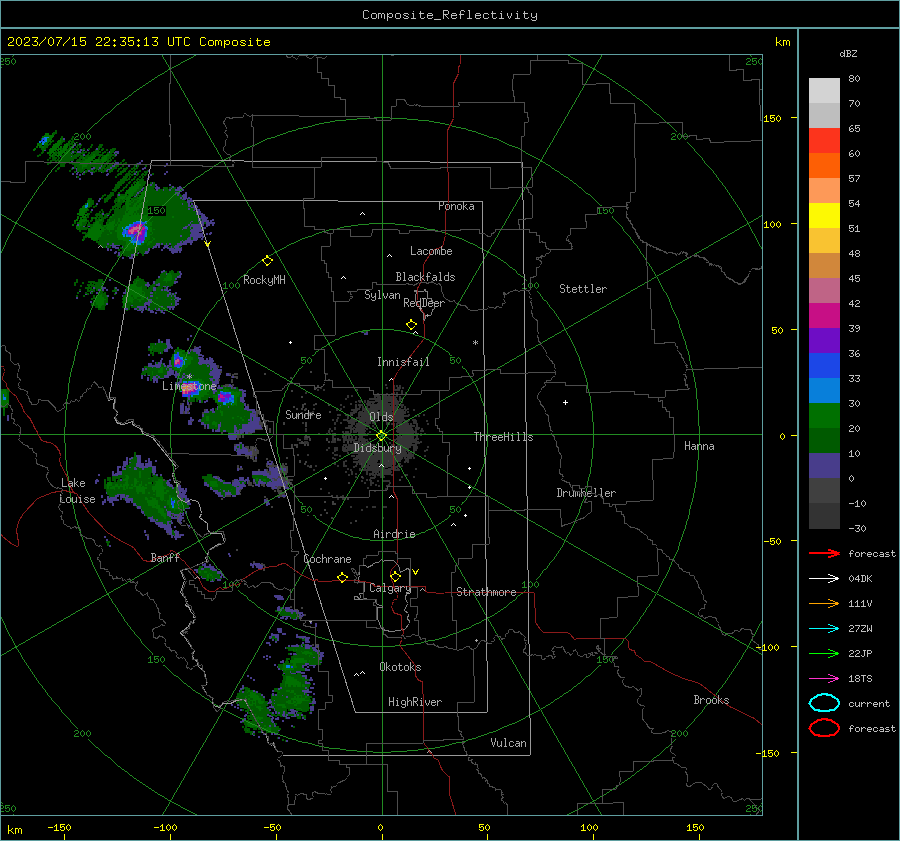This screenshot has width=900, height=841.
Task: Select the Lake Louise label
Action: pos(77,491)
